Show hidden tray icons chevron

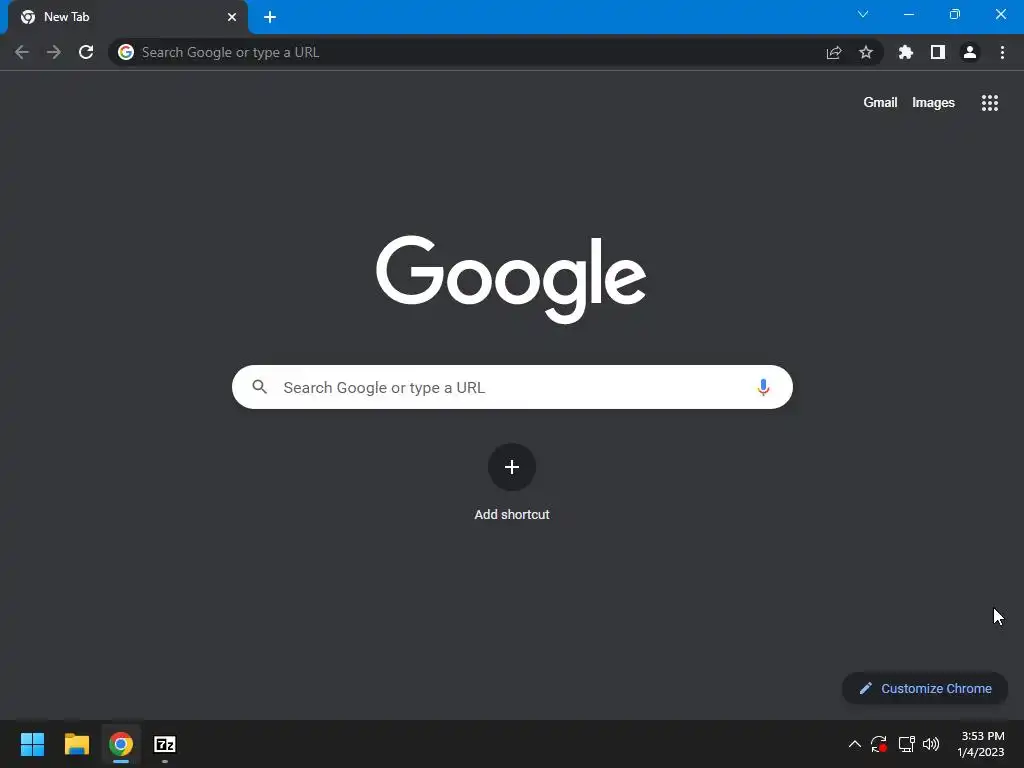tap(854, 744)
